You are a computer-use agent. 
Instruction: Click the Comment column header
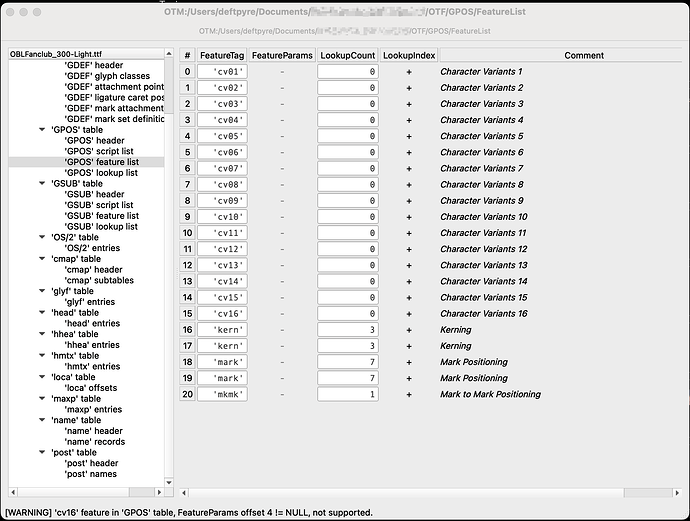pyautogui.click(x=561, y=55)
